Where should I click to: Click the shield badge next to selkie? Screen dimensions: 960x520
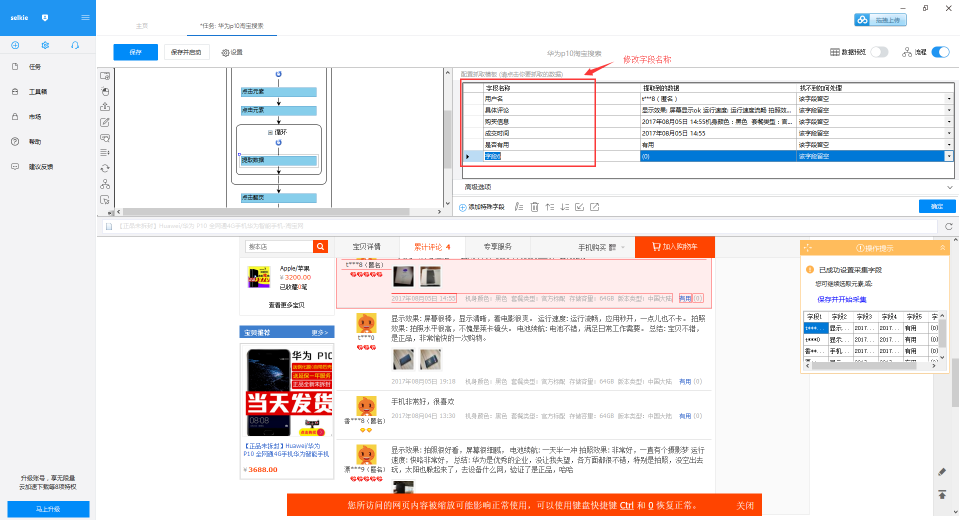(x=45, y=18)
